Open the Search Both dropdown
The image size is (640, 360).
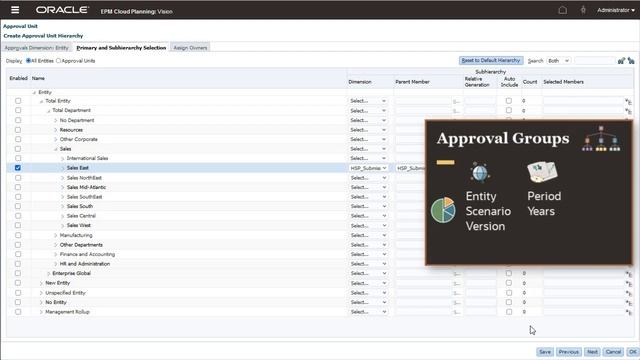pos(558,61)
